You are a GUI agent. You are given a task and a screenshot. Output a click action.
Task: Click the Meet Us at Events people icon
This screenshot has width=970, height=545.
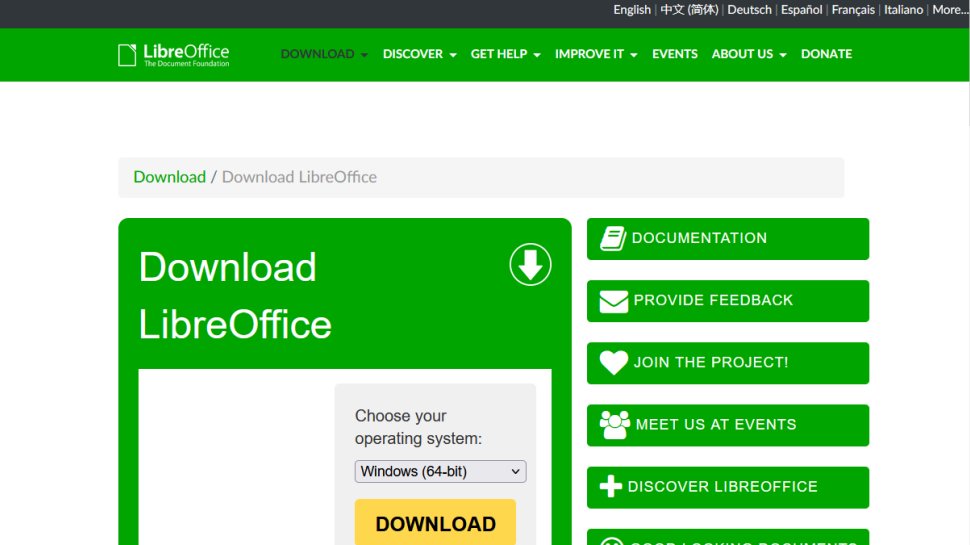pyautogui.click(x=615, y=425)
